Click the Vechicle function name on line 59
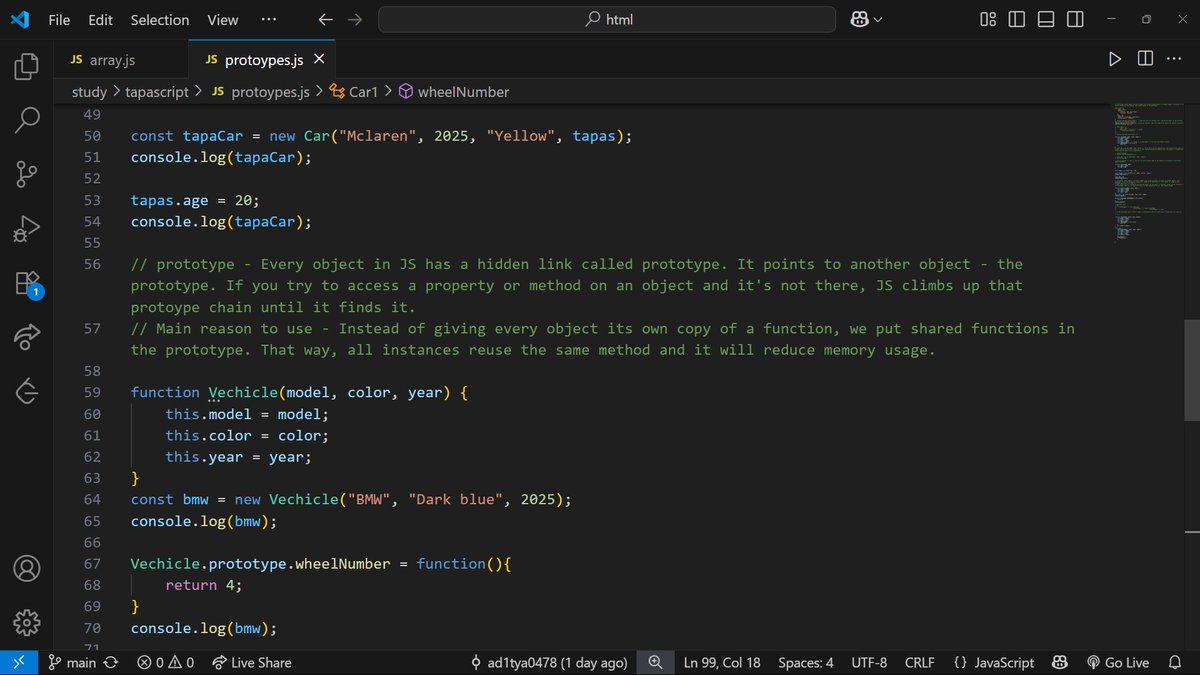 (x=243, y=393)
